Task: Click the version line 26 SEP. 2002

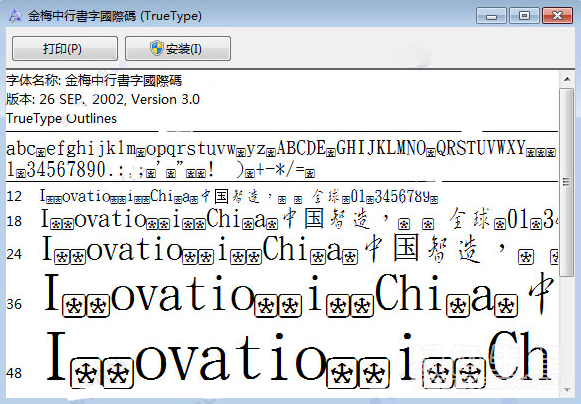Action: 103,99
